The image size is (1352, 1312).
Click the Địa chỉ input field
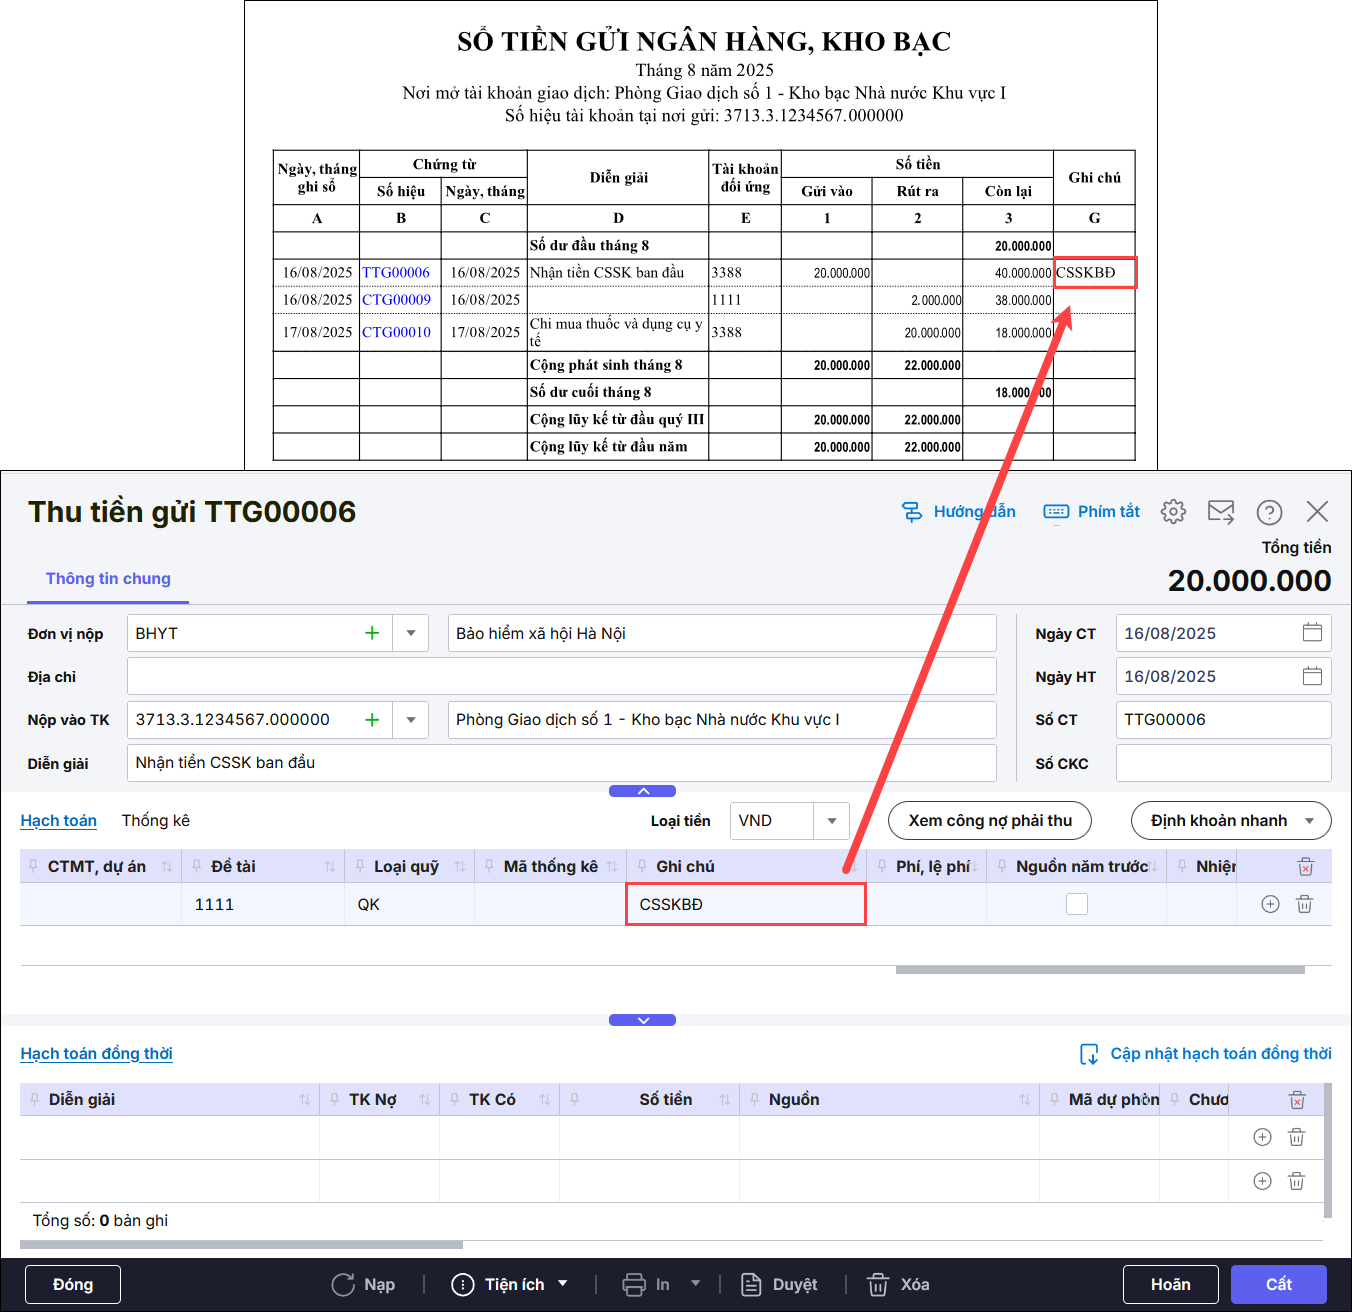[562, 676]
